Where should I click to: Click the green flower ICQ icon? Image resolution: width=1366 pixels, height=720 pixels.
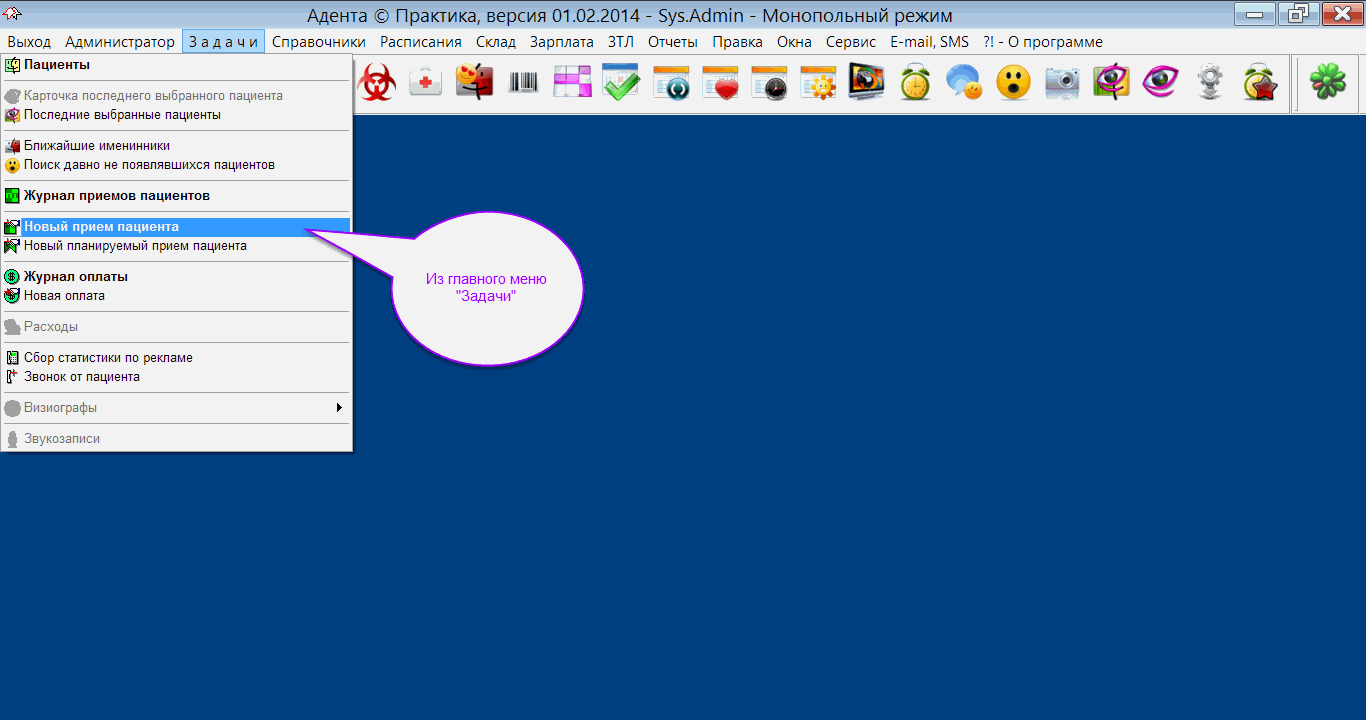coord(1328,83)
